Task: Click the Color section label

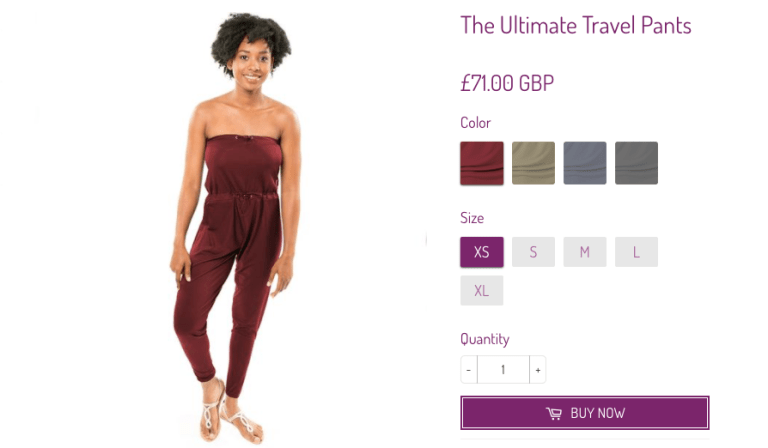Action: coord(475,122)
